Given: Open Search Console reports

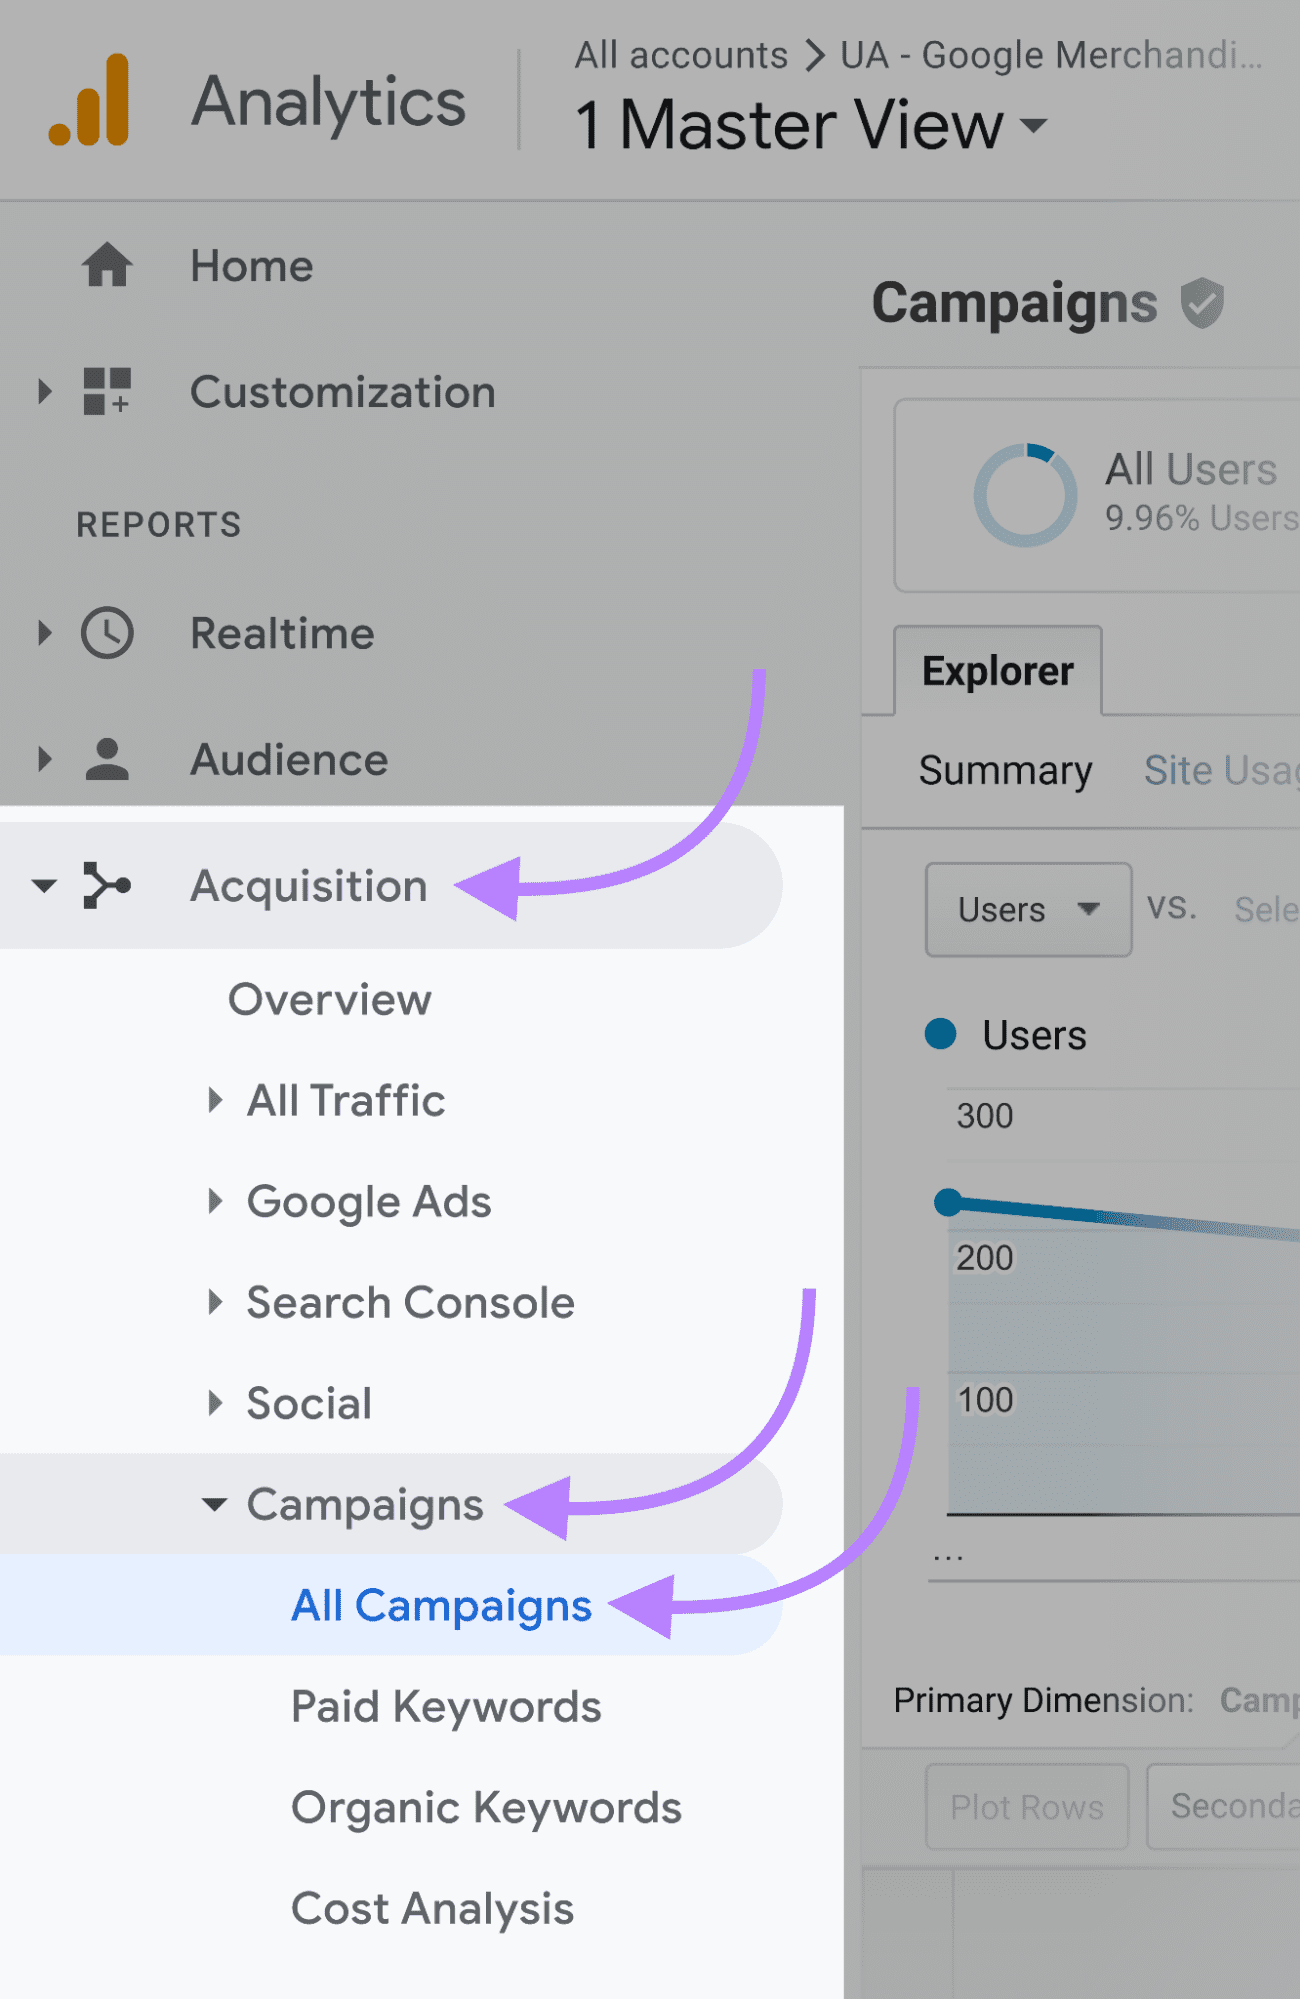Looking at the screenshot, I should 411,1302.
